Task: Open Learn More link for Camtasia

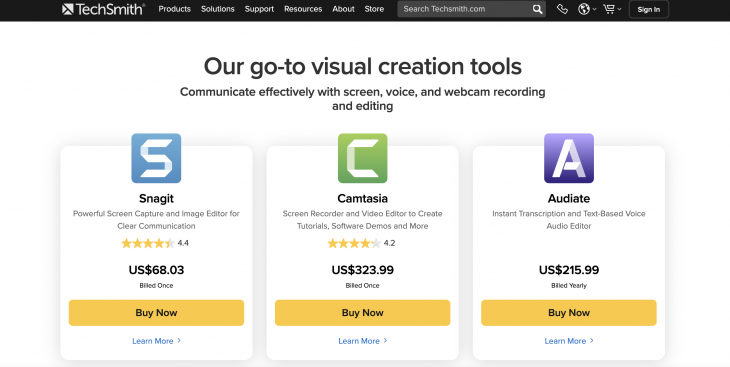Action: 363,341
